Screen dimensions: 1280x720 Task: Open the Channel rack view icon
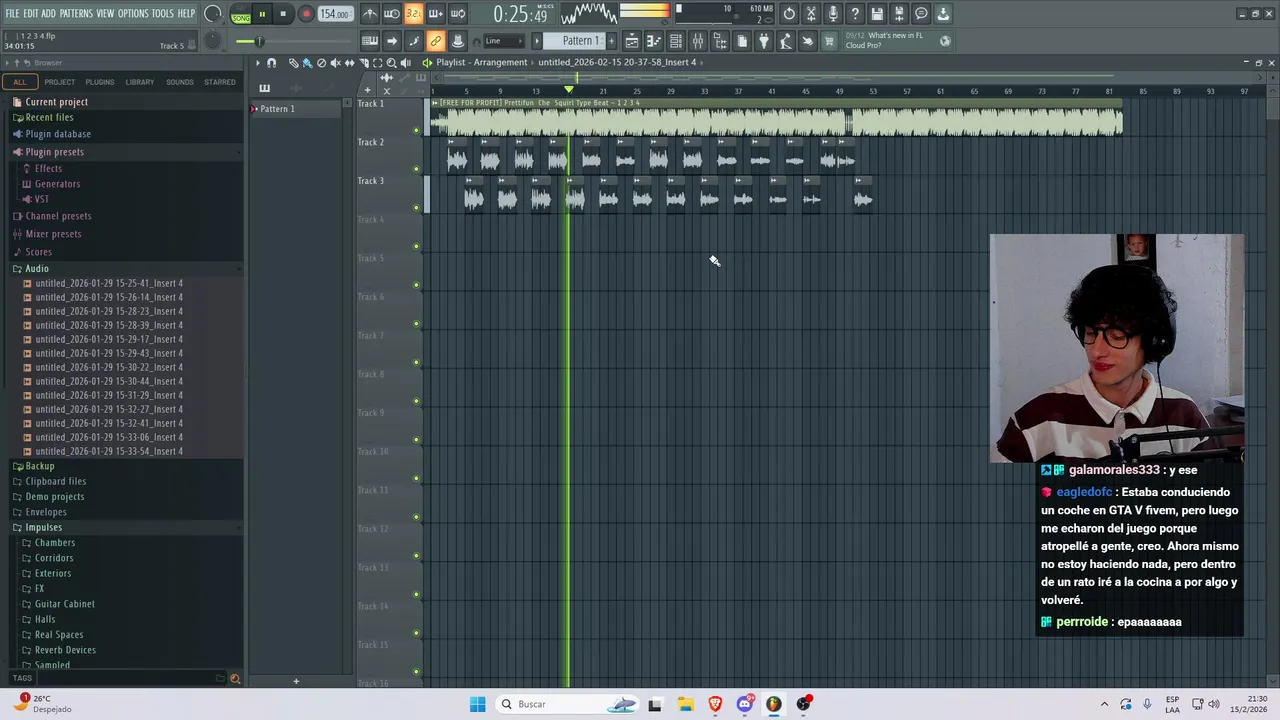(x=676, y=41)
